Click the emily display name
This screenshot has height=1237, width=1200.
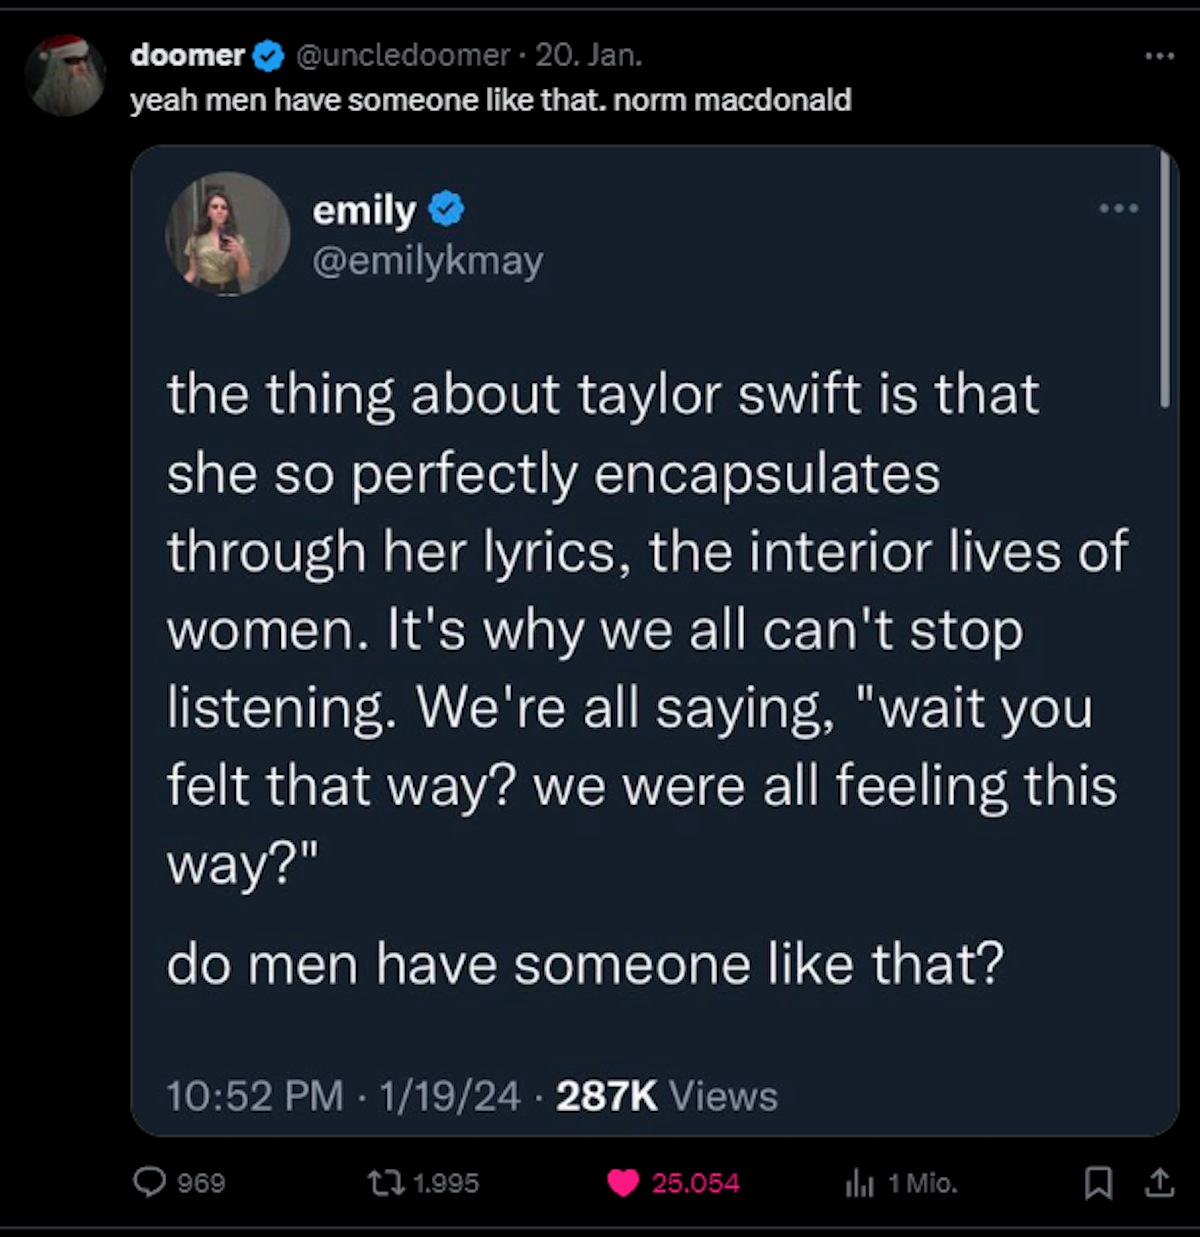[x=364, y=210]
